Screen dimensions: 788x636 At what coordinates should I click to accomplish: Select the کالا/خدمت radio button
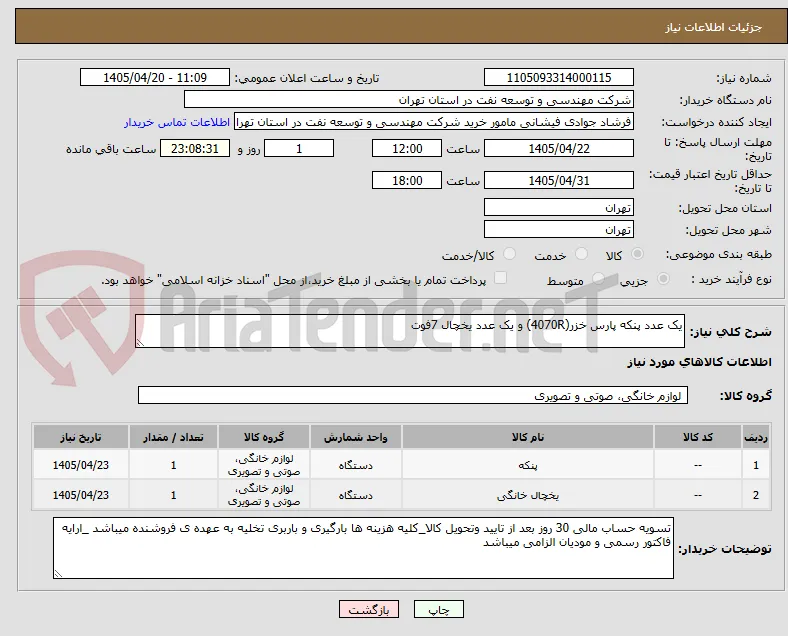pos(509,254)
